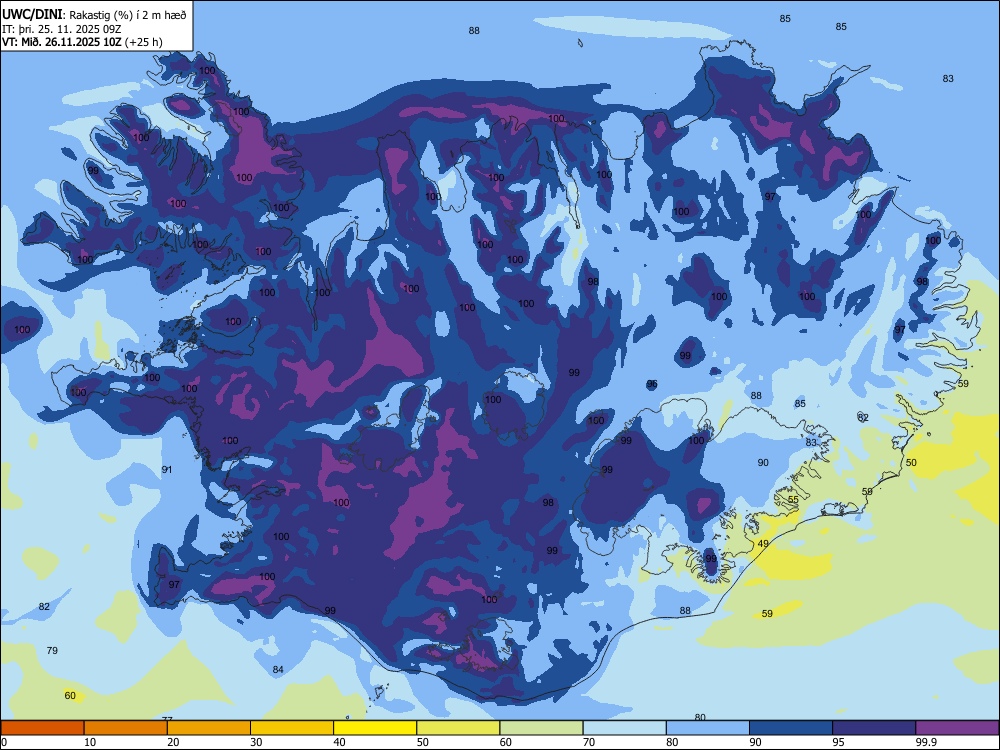Click the map value '91' off the west coast
This screenshot has width=1000, height=750.
point(167,469)
